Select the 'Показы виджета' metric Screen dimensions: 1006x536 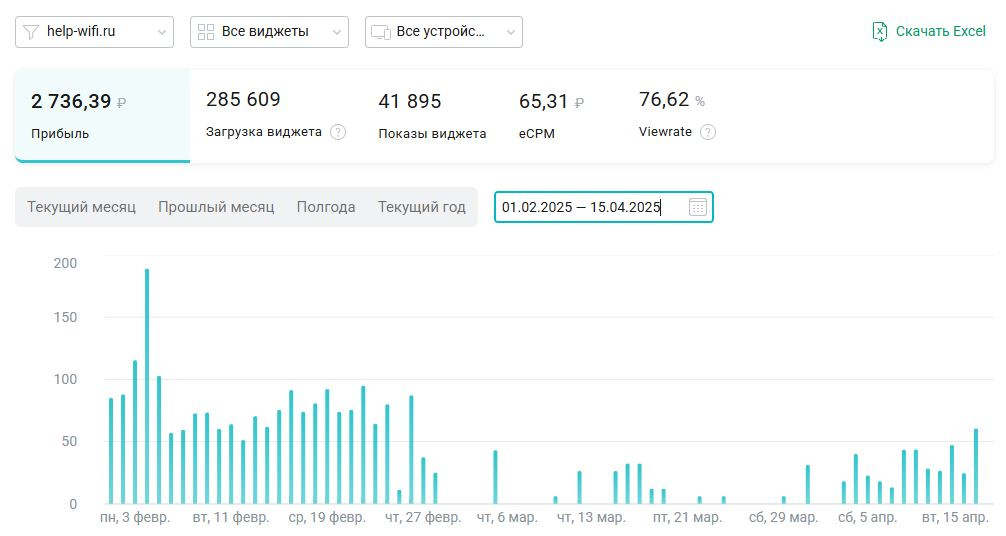point(432,134)
